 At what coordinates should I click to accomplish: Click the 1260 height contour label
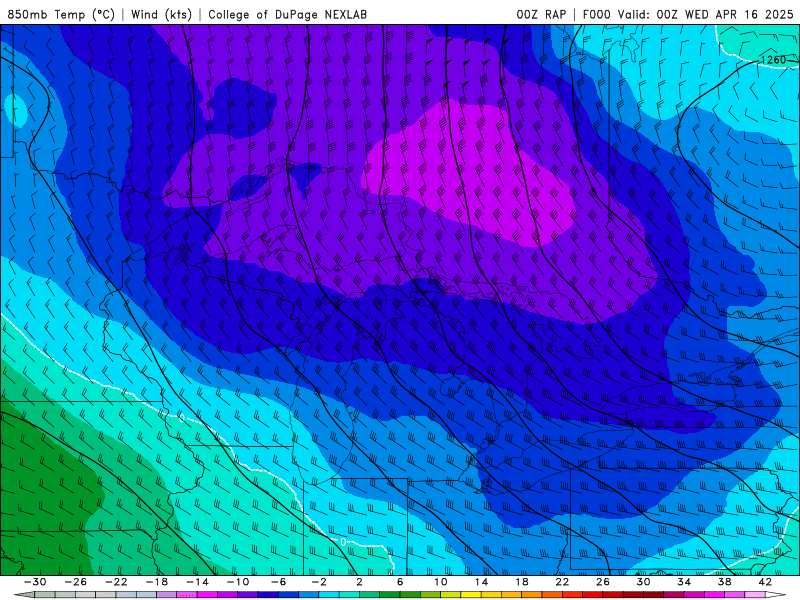pyautogui.click(x=773, y=60)
